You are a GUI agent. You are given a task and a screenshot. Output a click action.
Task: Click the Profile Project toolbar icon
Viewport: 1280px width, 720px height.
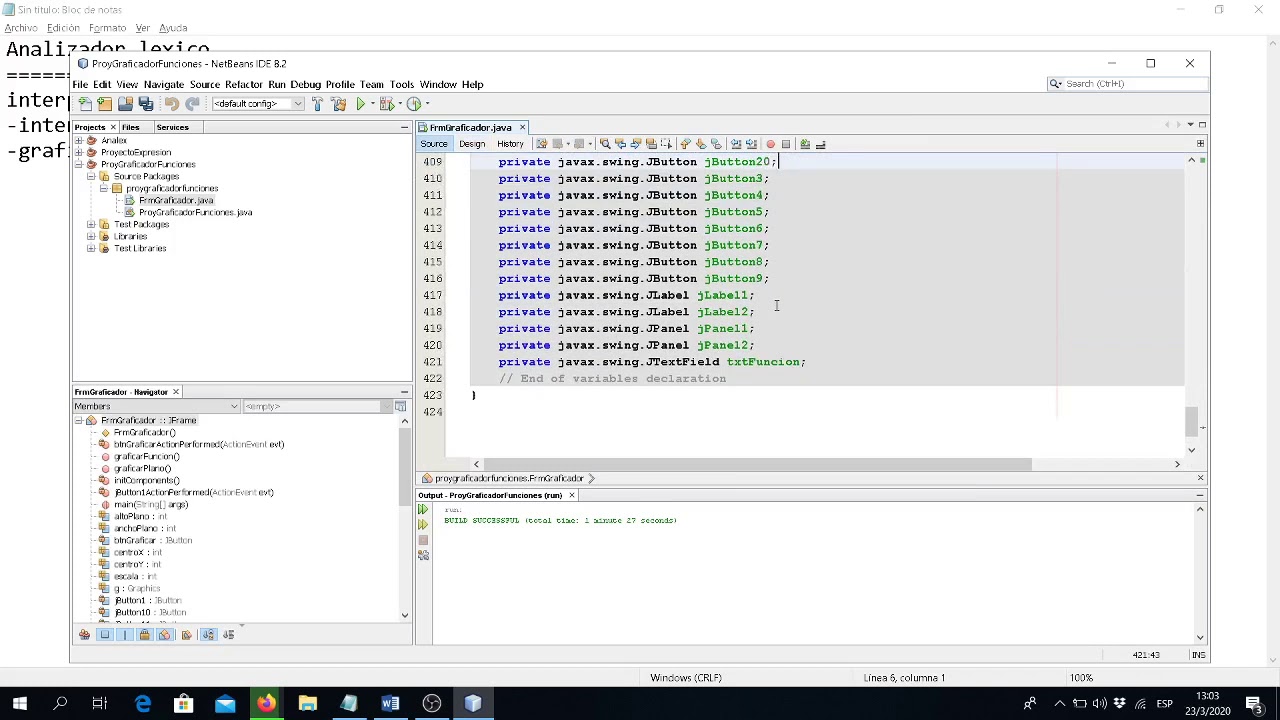[x=414, y=104]
